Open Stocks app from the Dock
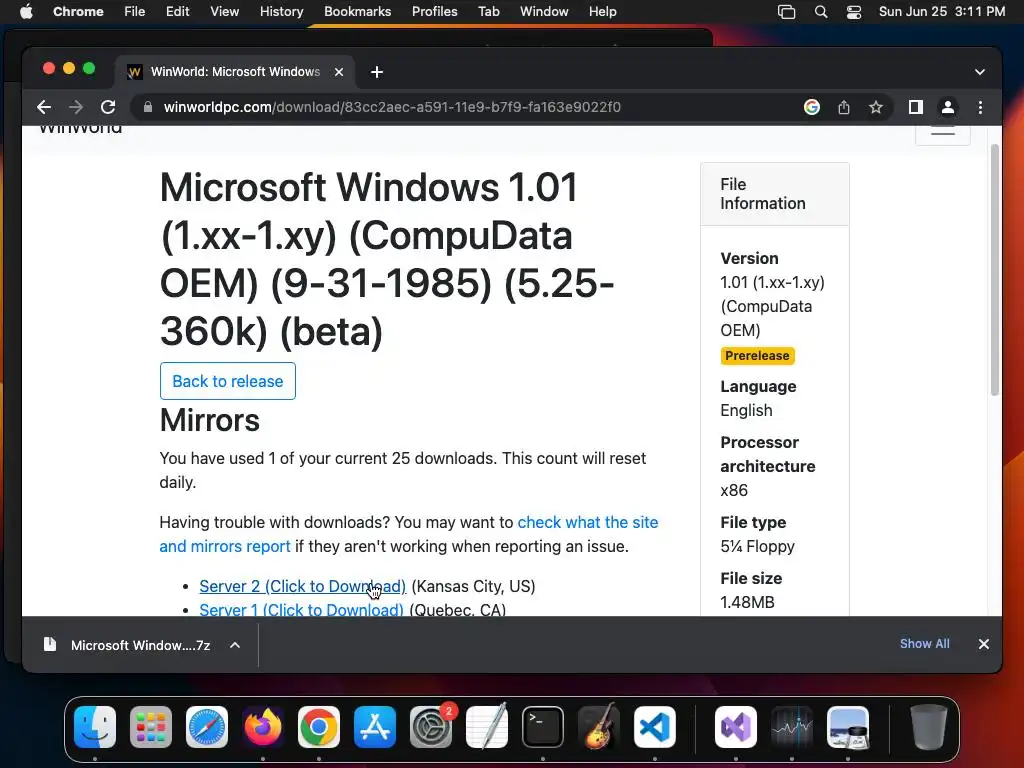 pyautogui.click(x=792, y=727)
